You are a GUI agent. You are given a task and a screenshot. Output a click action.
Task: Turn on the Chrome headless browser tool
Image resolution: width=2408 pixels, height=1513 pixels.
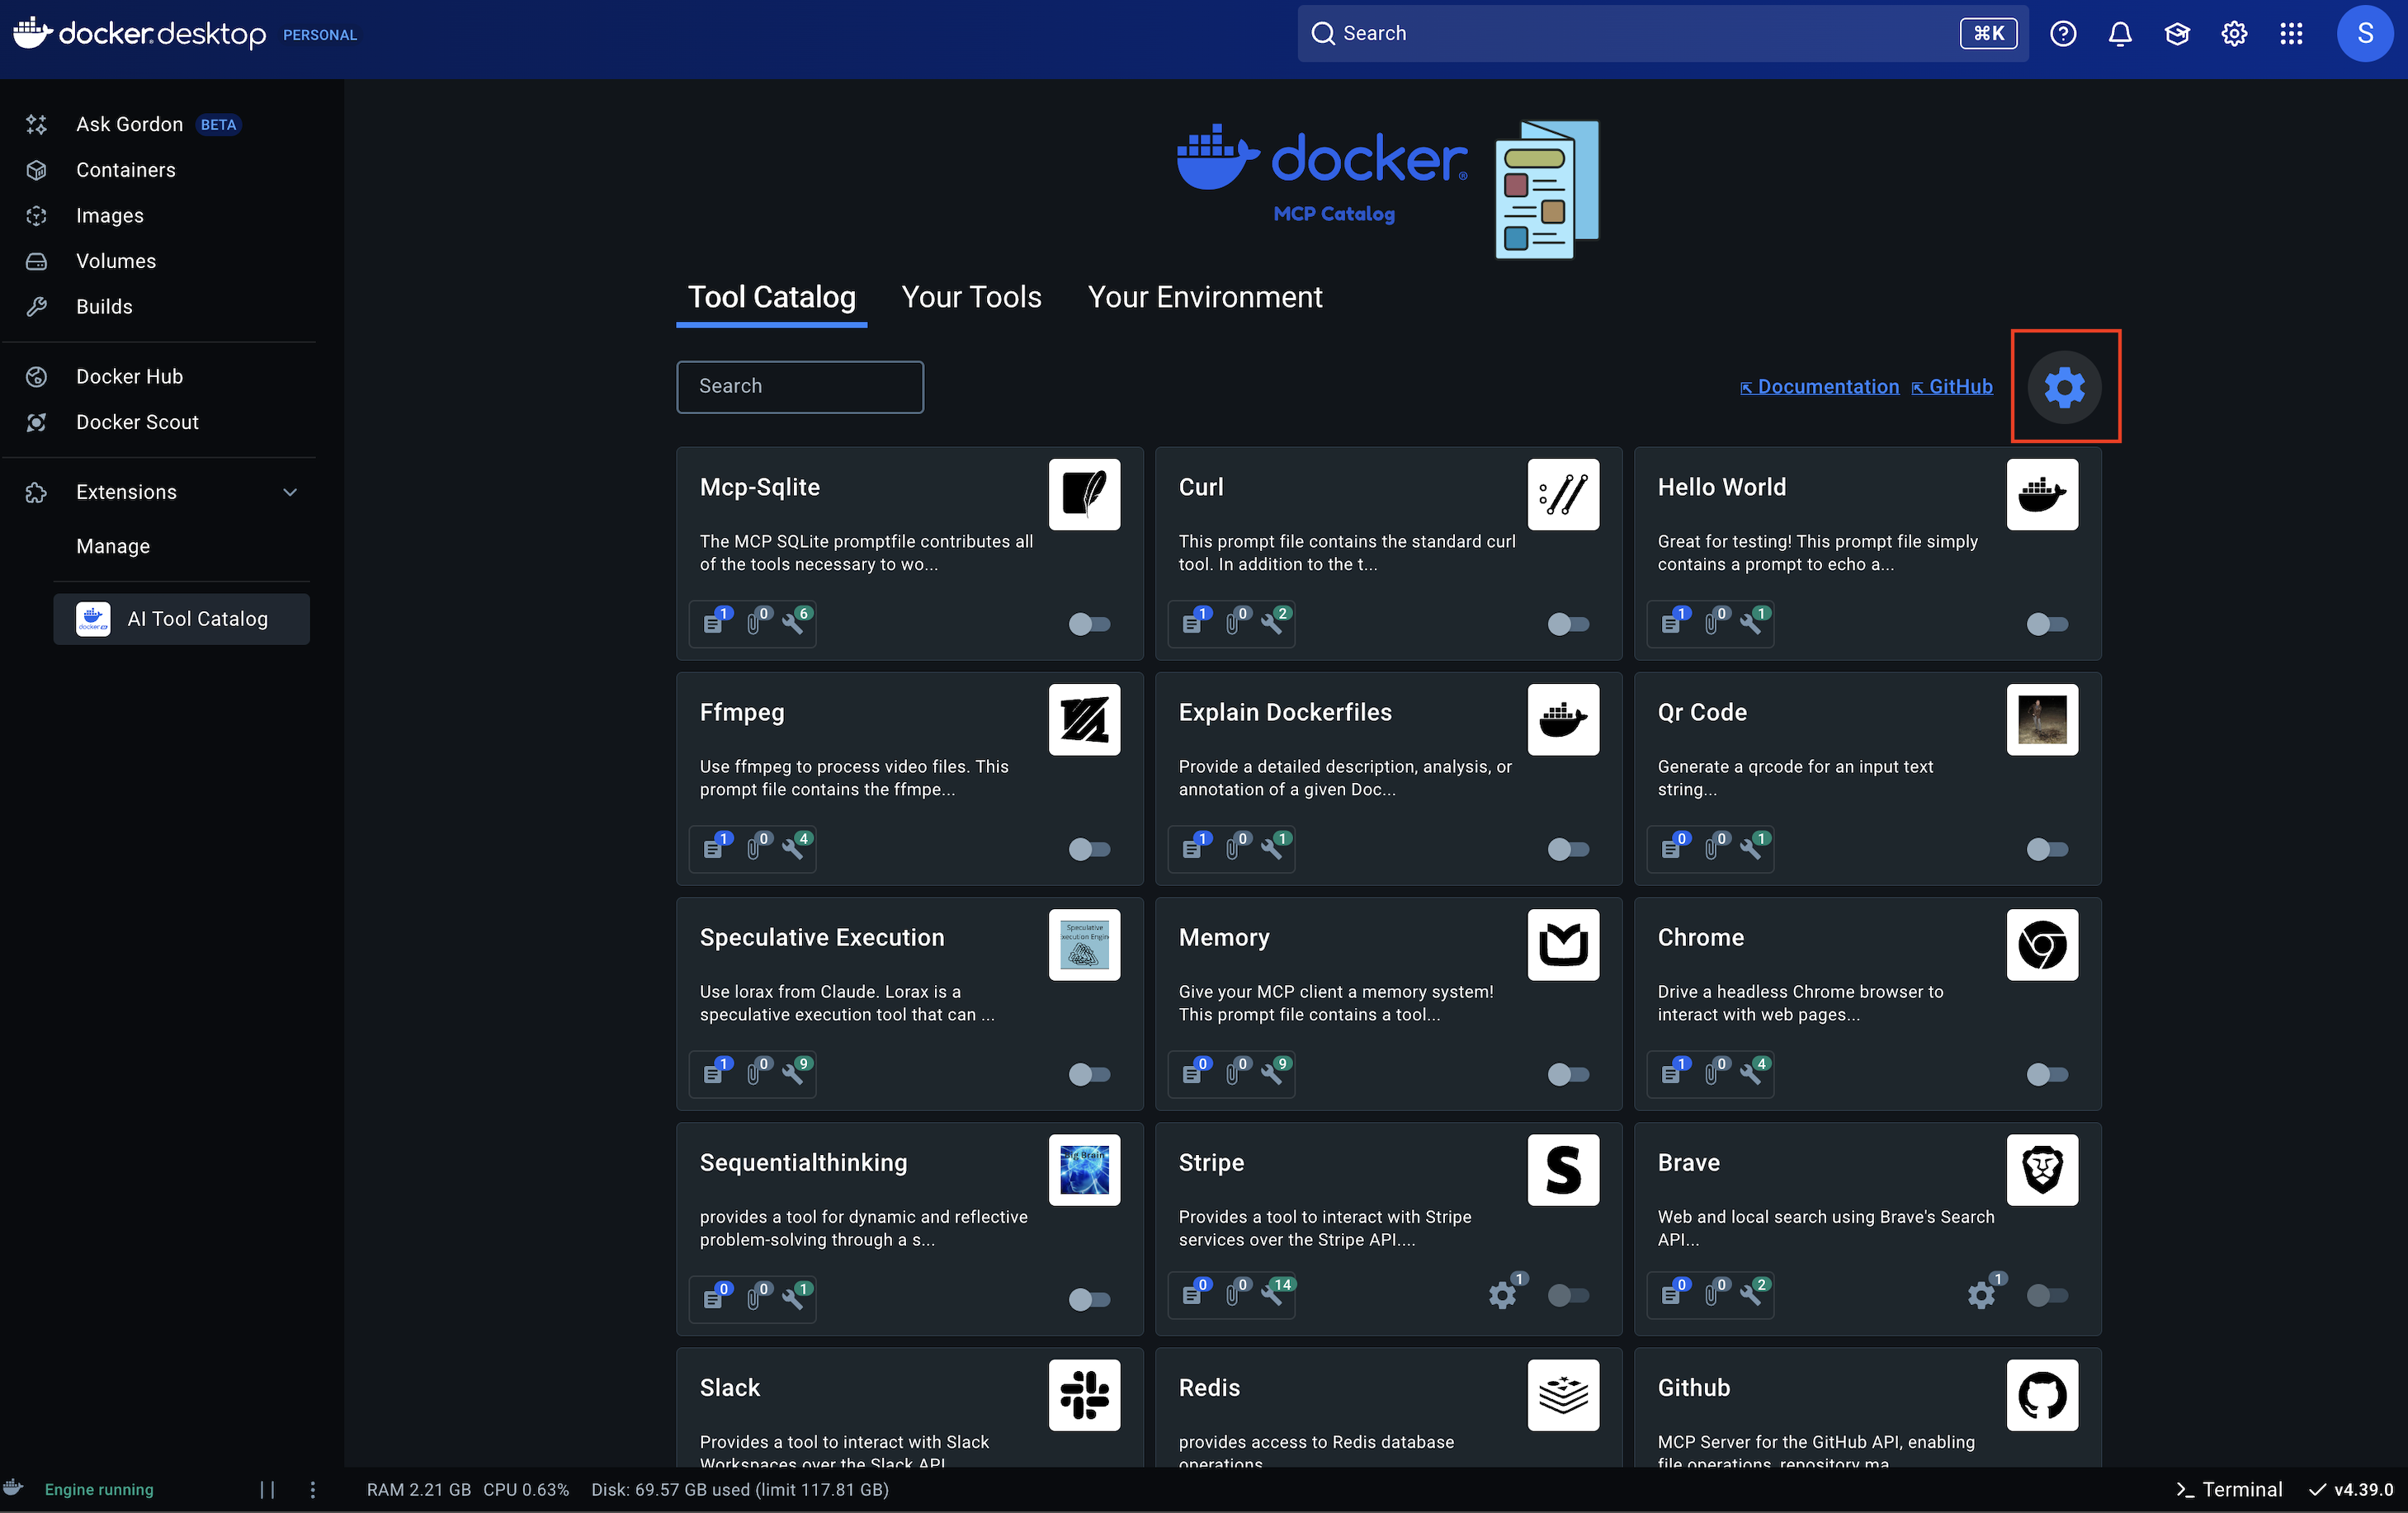(2046, 1075)
